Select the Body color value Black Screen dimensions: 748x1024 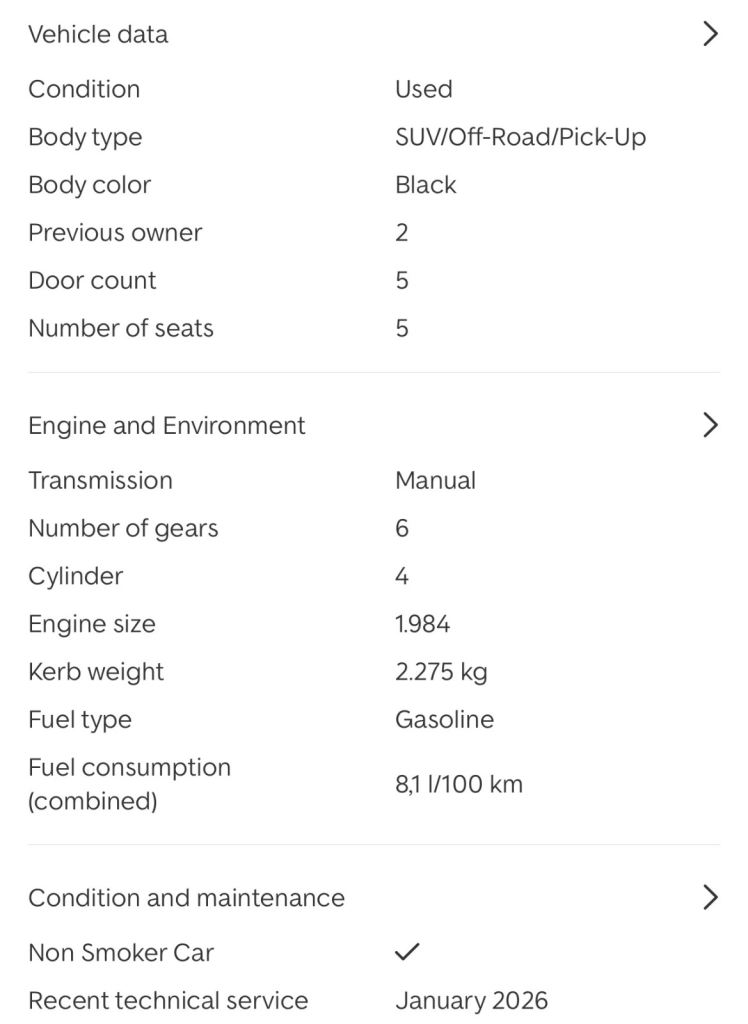point(425,185)
